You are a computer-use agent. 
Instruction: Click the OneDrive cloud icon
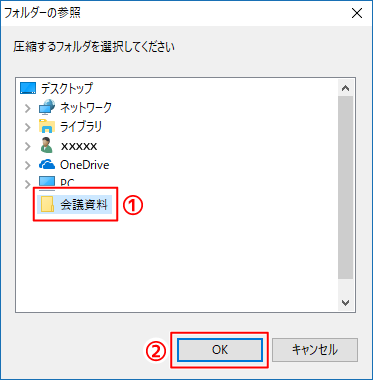[47, 165]
